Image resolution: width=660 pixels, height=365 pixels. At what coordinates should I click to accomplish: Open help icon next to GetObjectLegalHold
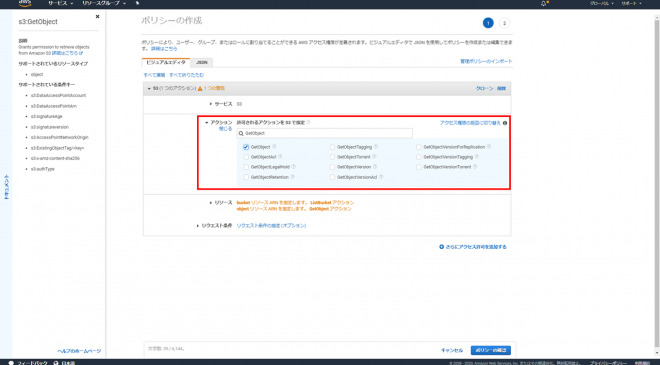(x=293, y=167)
